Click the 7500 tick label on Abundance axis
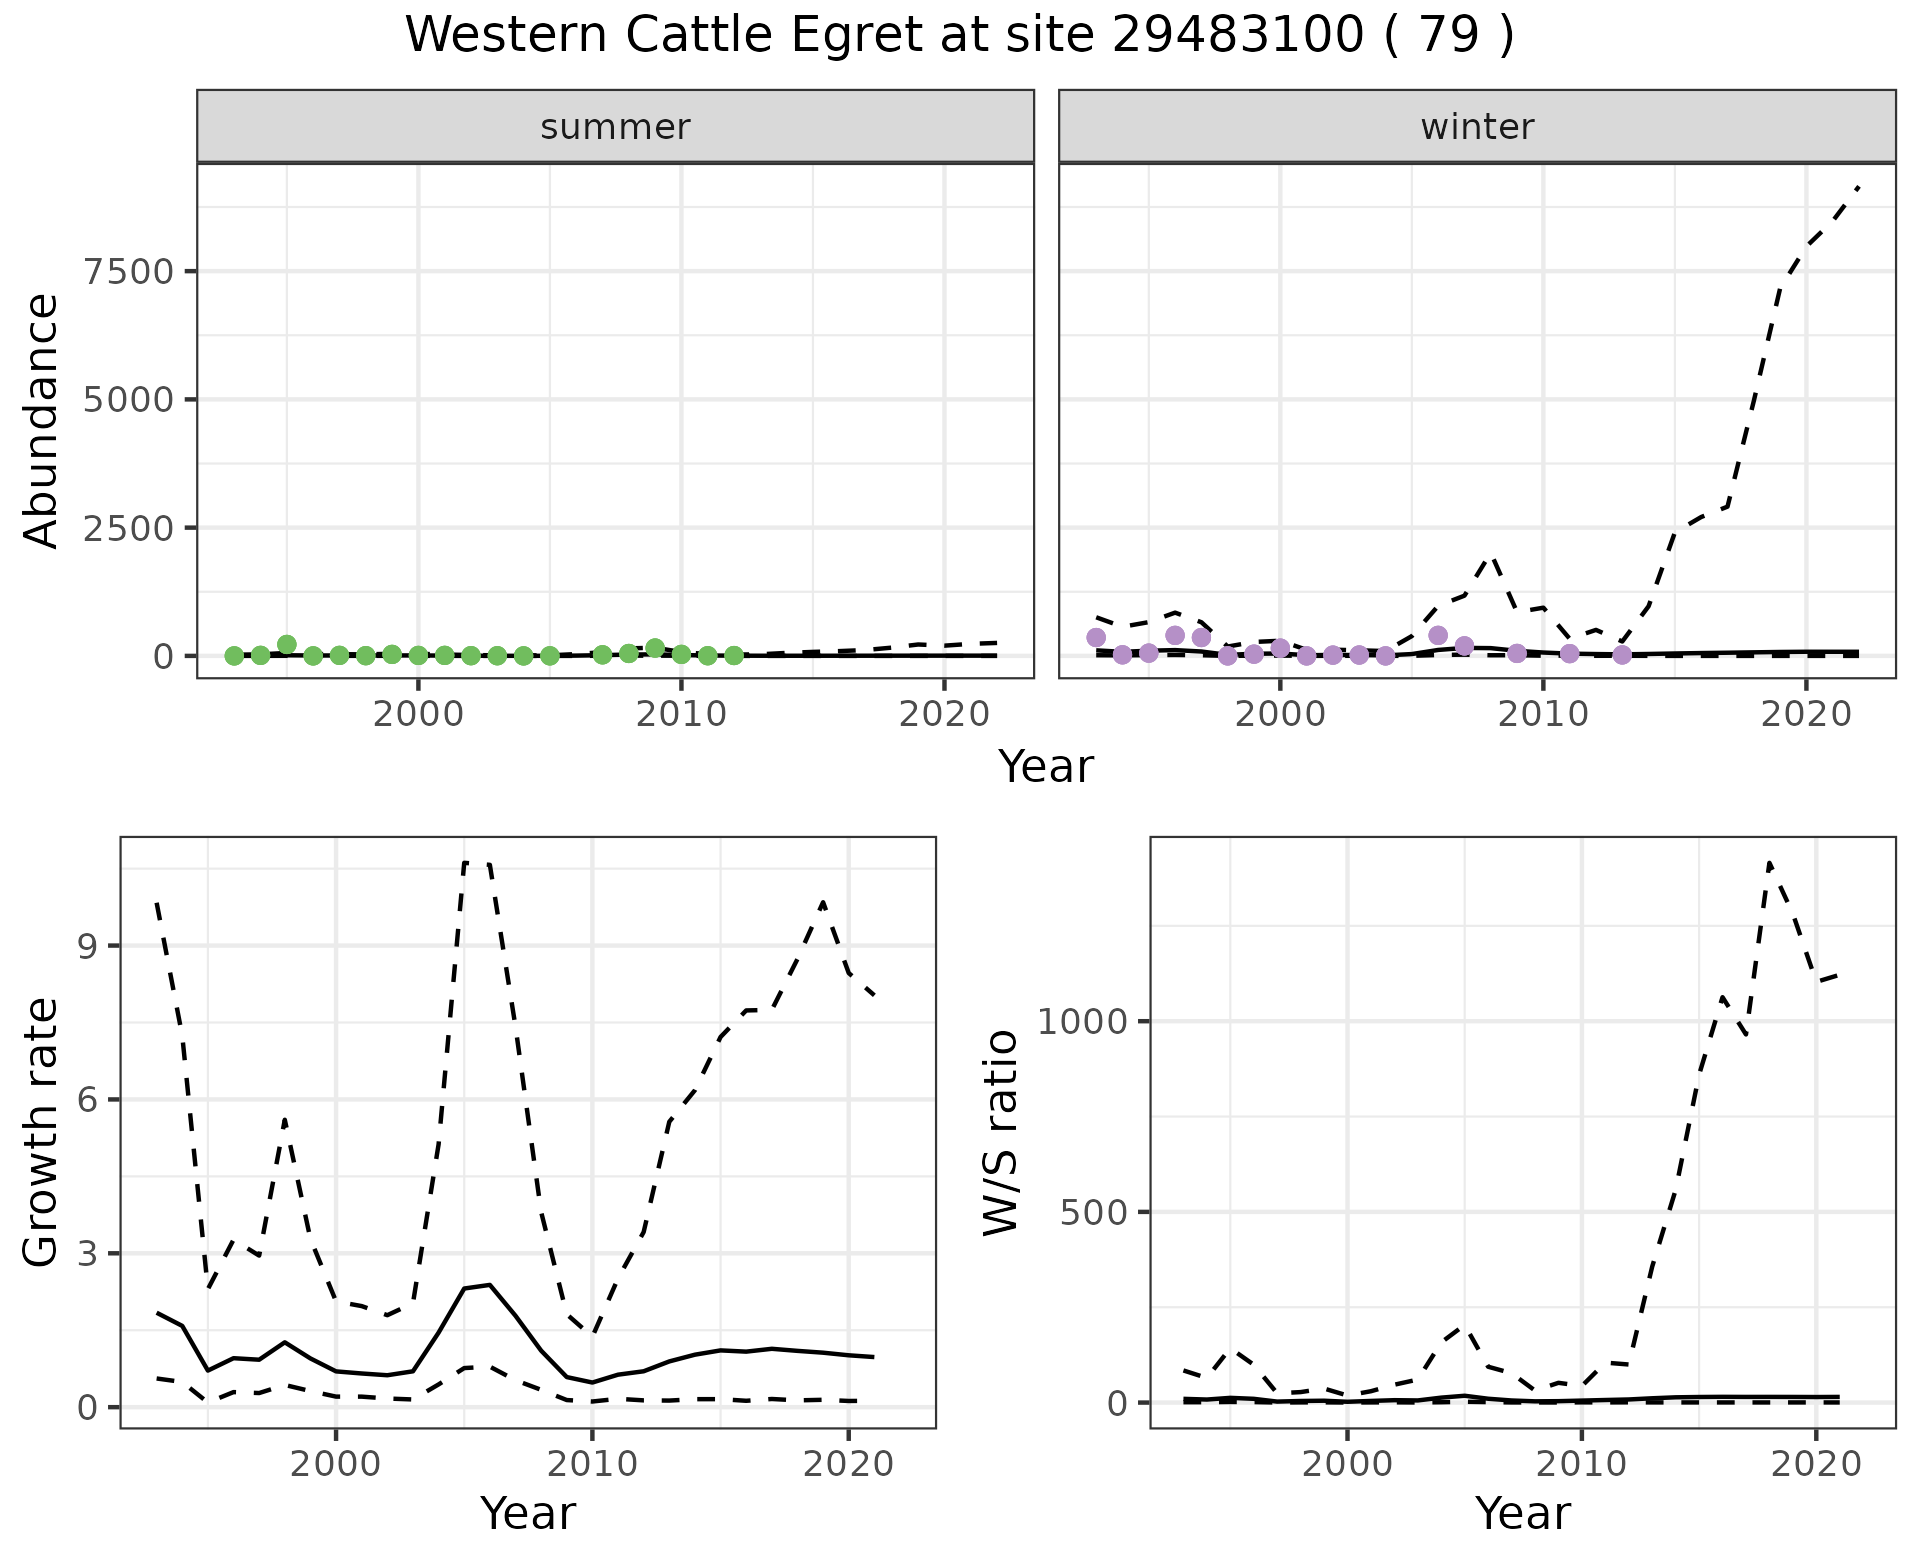This screenshot has width=1920, height=1560. point(129,272)
